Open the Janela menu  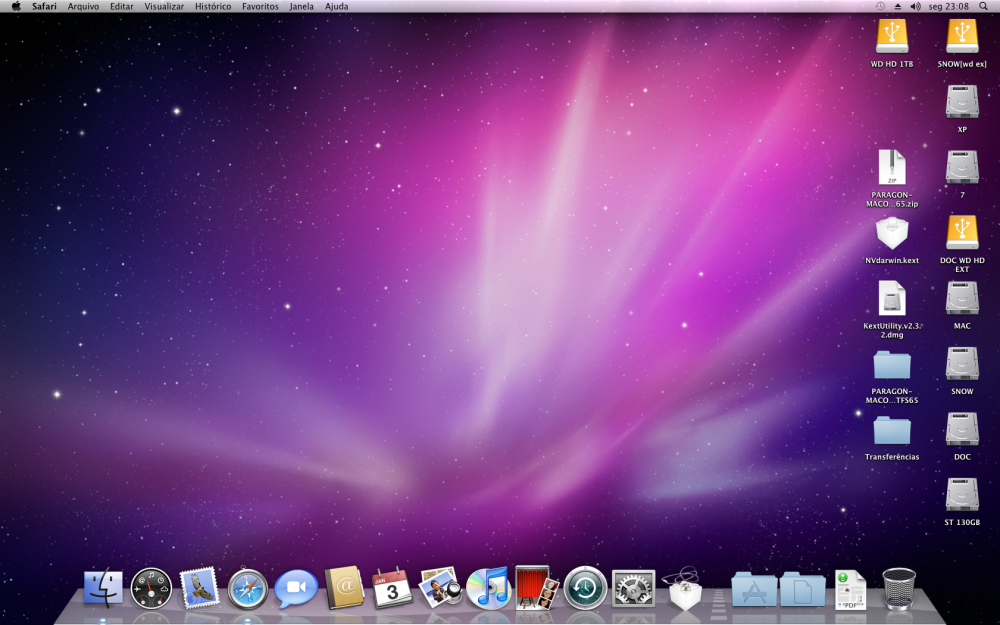[302, 6]
